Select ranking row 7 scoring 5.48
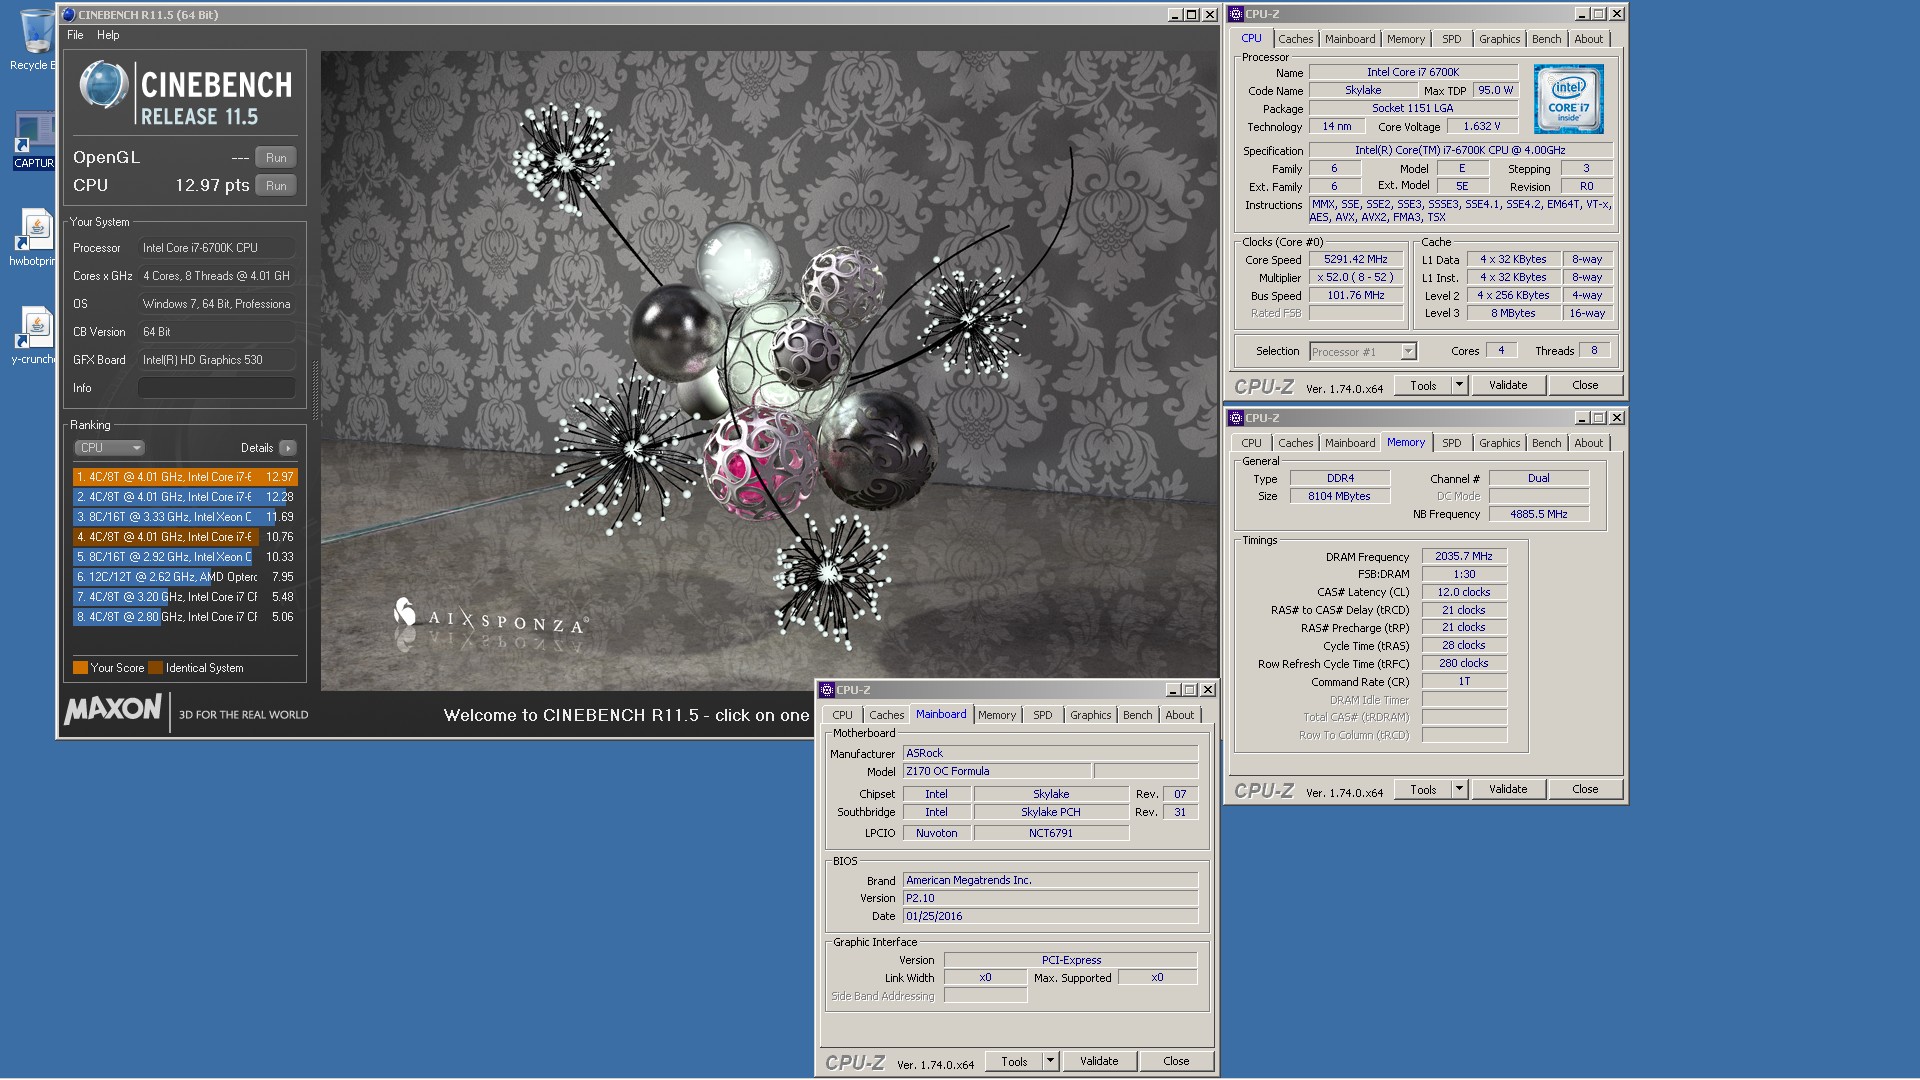The width and height of the screenshot is (1920, 1080). point(185,597)
